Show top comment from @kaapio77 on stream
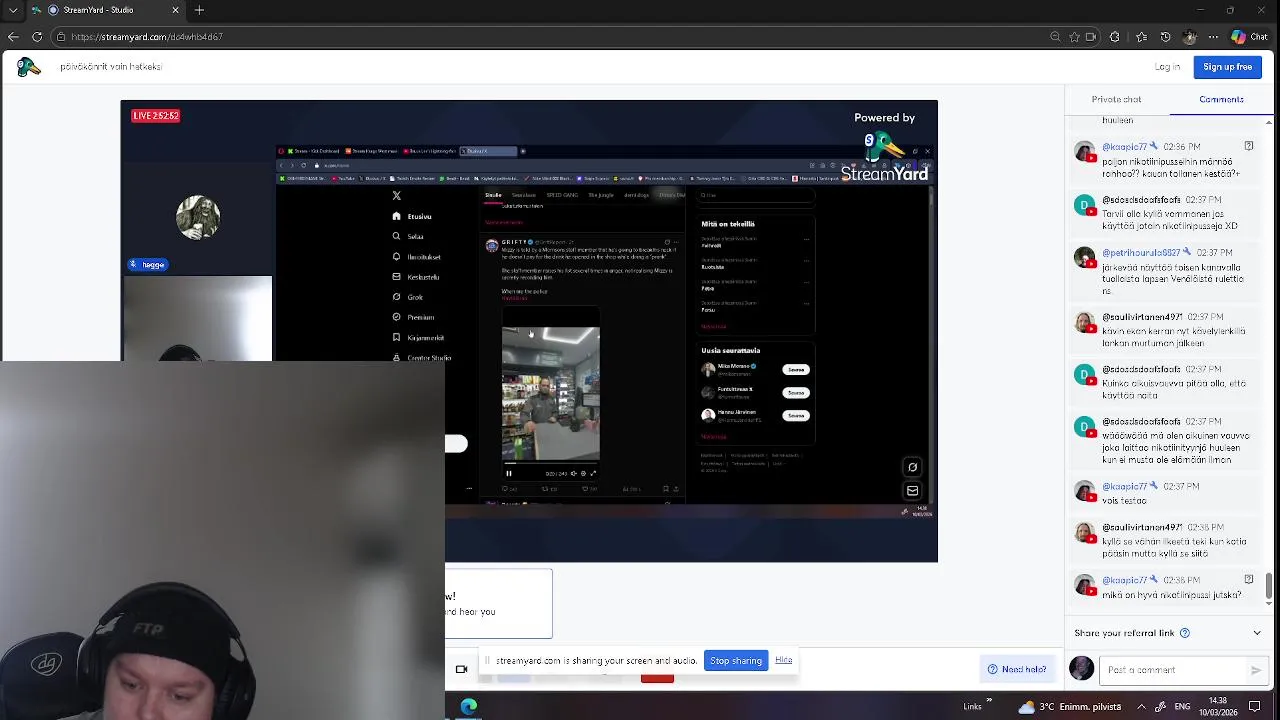The height and width of the screenshot is (720, 1280). (x=1248, y=146)
